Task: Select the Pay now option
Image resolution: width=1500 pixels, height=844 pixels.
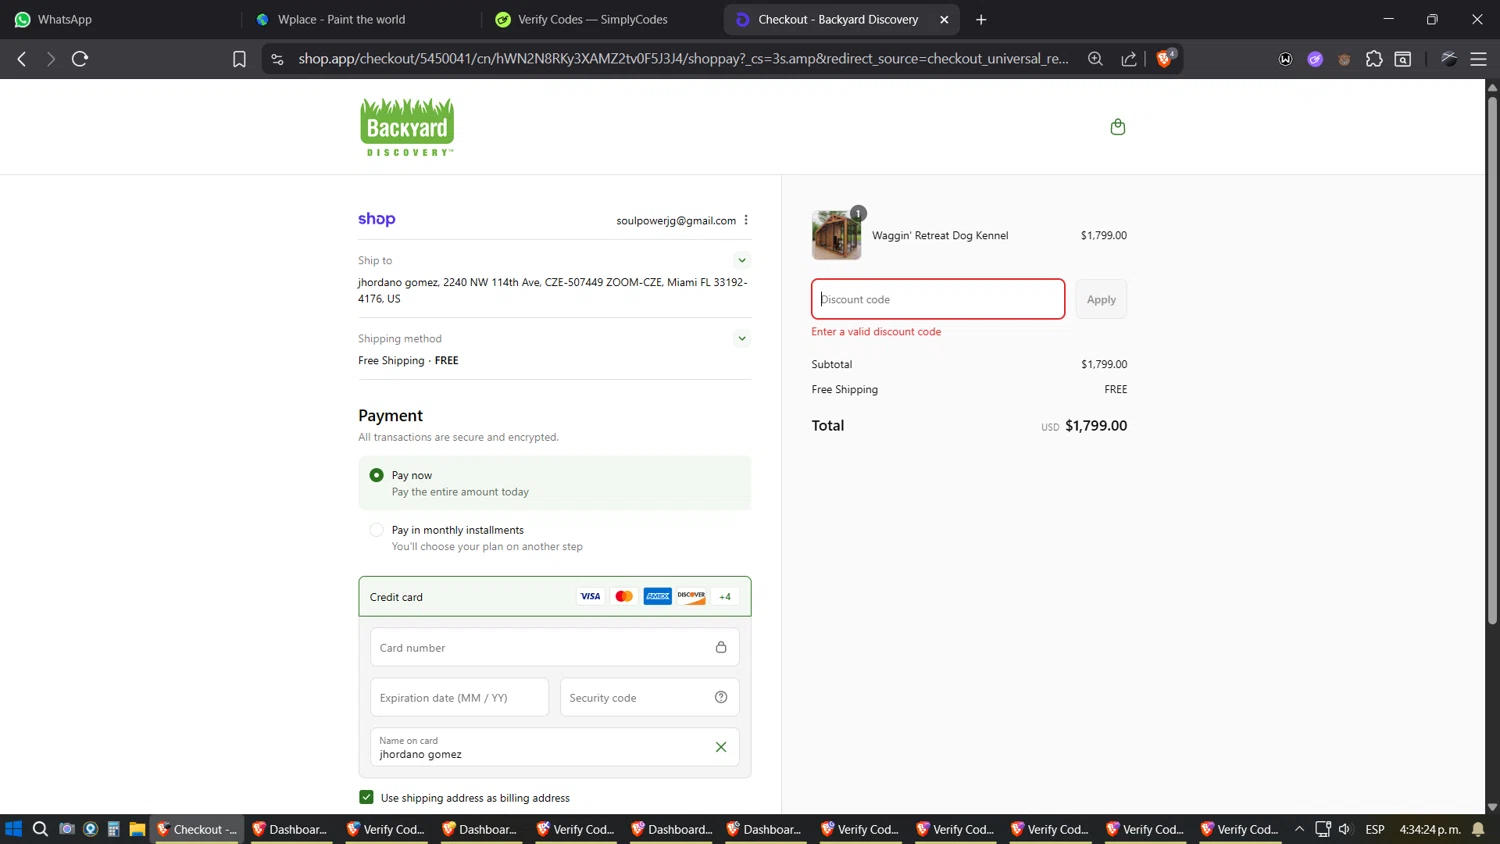Action: click(x=376, y=475)
